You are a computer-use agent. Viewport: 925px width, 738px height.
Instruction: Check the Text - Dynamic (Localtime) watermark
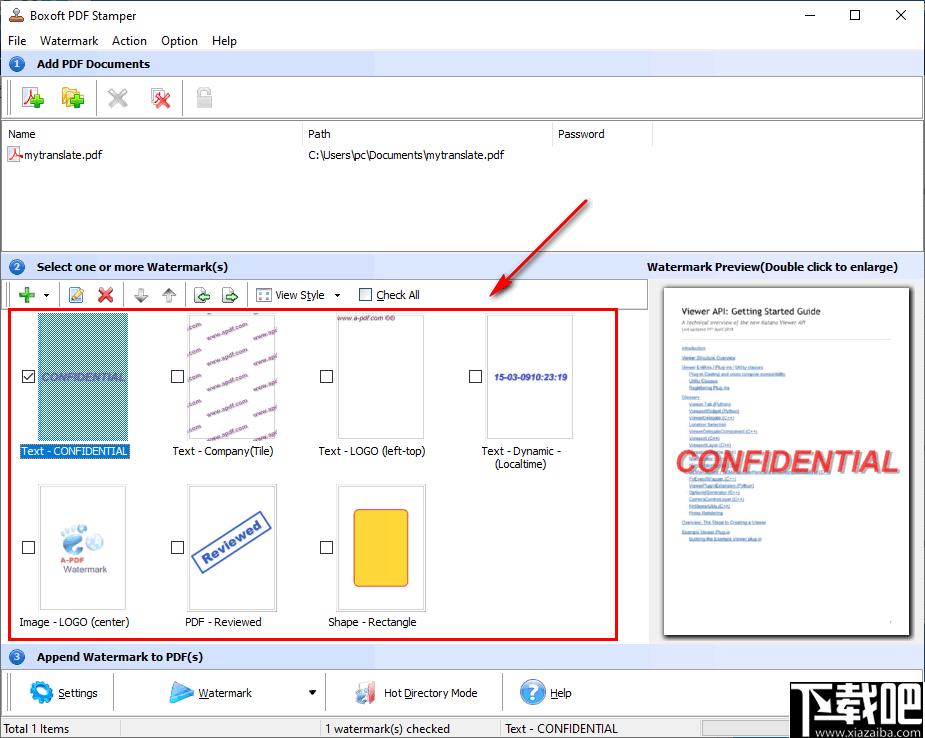pyautogui.click(x=475, y=376)
